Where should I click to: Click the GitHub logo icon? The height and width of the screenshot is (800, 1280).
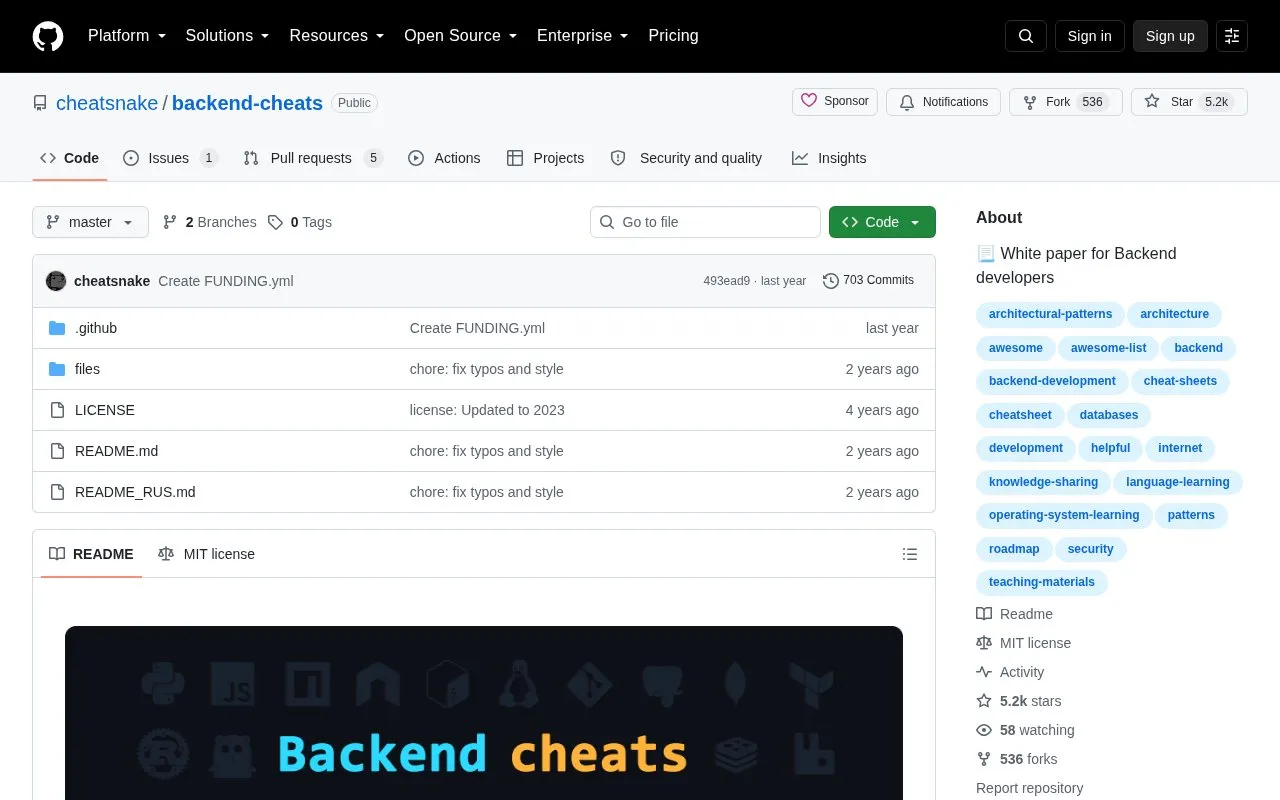coord(48,36)
